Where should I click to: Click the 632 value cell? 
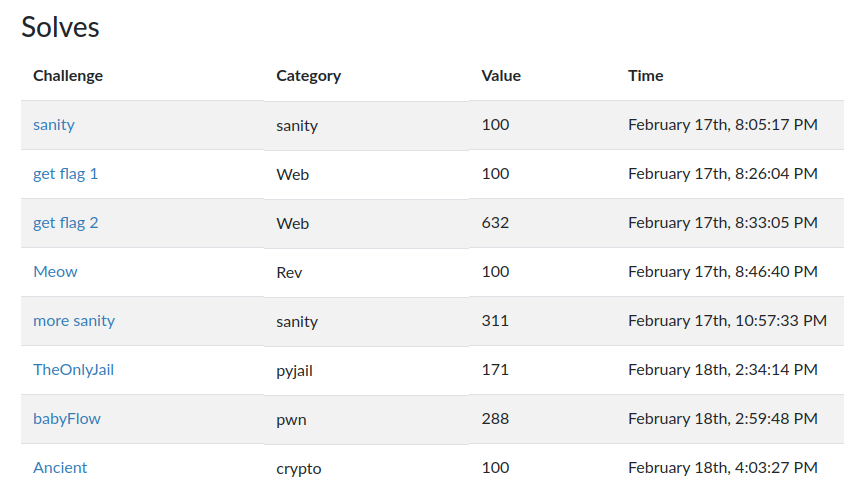click(495, 223)
